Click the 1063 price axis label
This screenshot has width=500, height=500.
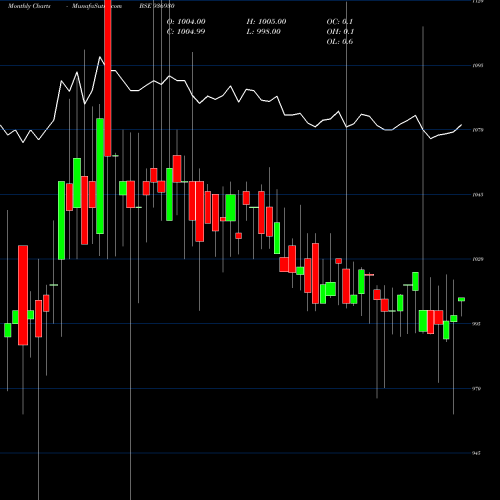point(478,195)
